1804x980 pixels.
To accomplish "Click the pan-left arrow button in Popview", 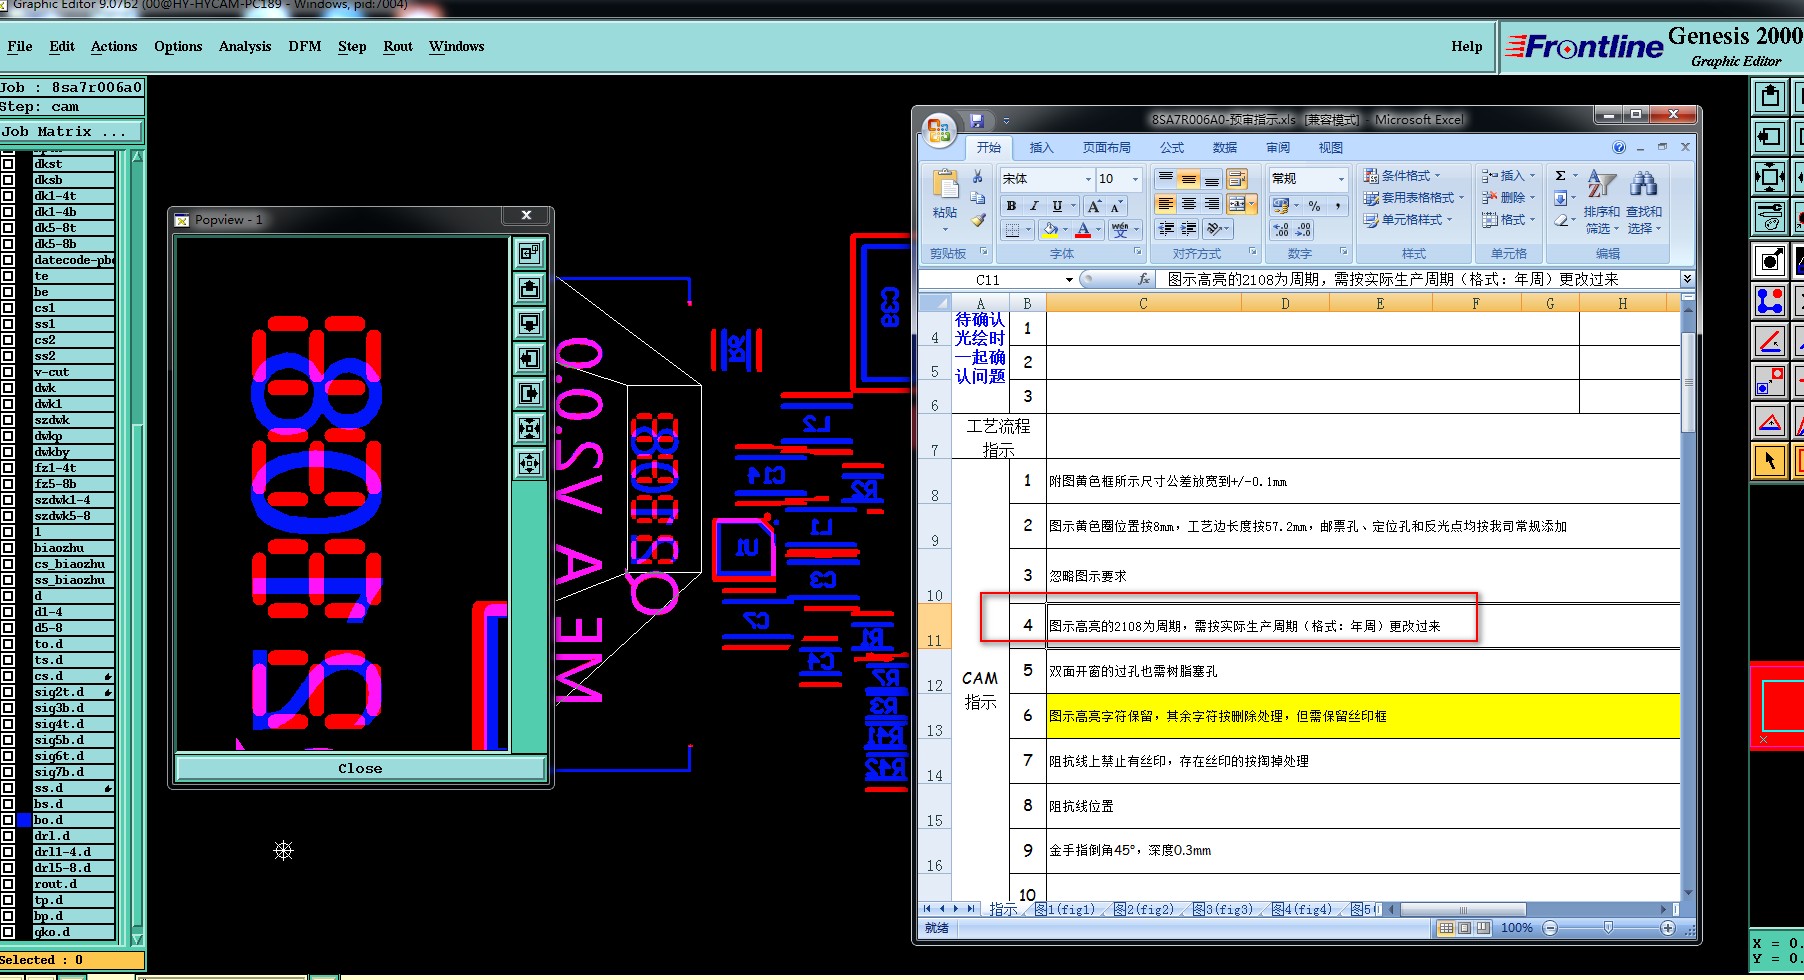I will coord(530,359).
